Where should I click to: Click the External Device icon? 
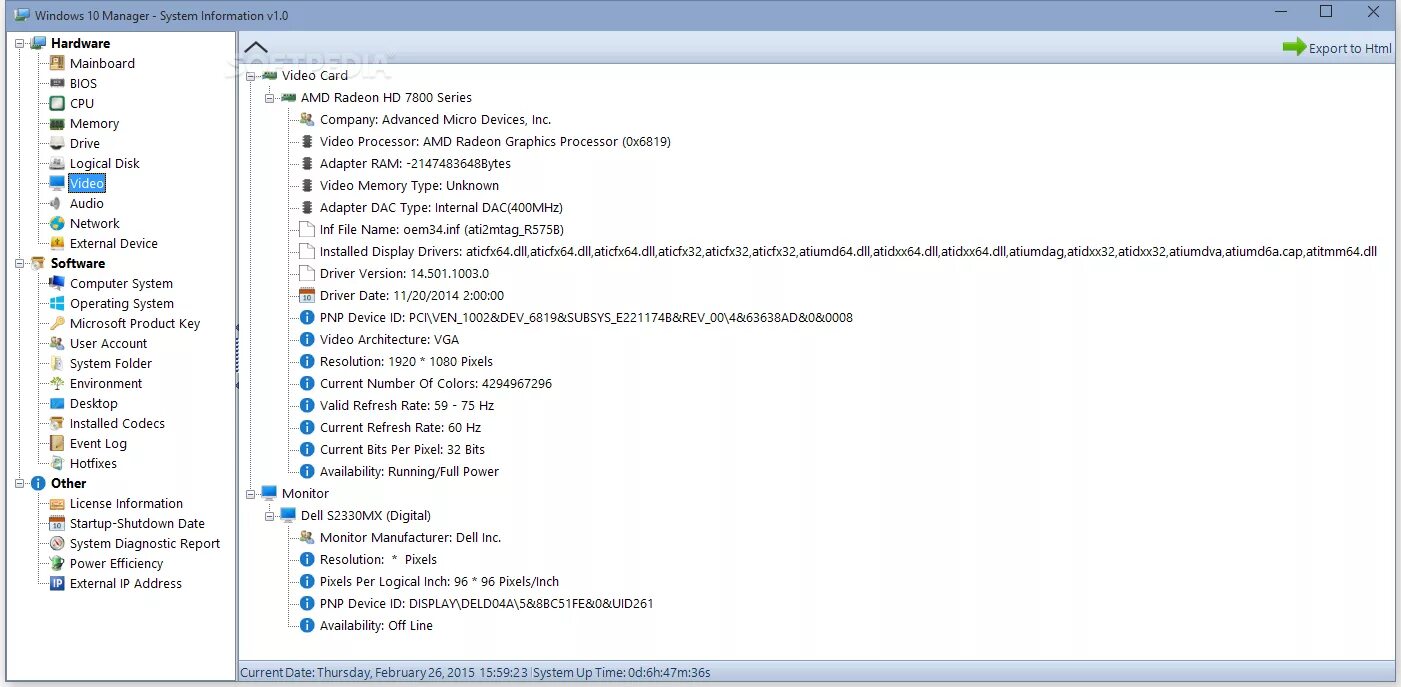57,243
